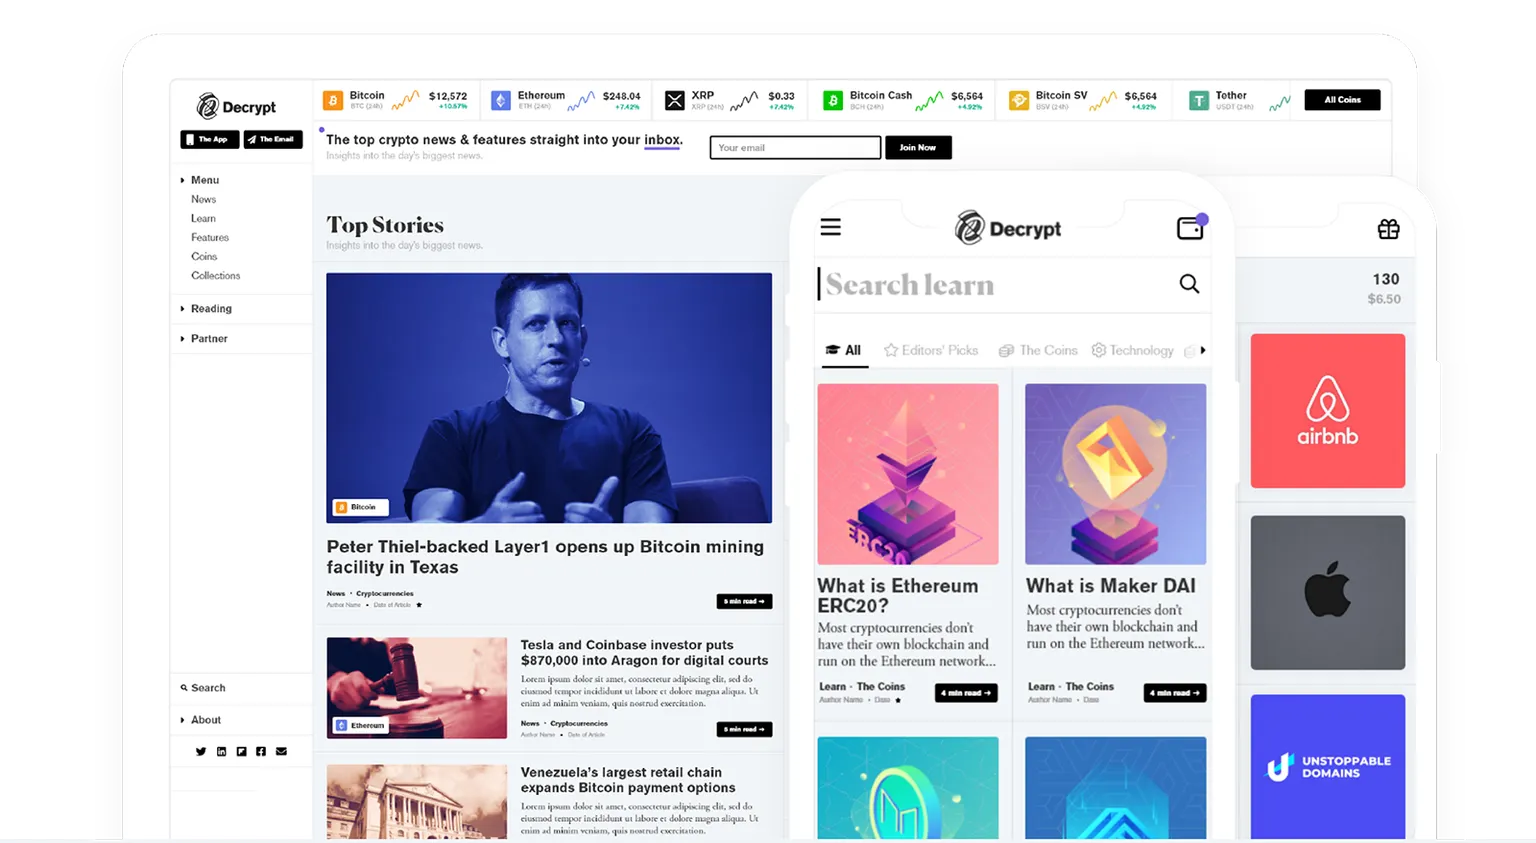The height and width of the screenshot is (843, 1536).
Task: Switch to The Coins tab
Action: pos(1038,350)
